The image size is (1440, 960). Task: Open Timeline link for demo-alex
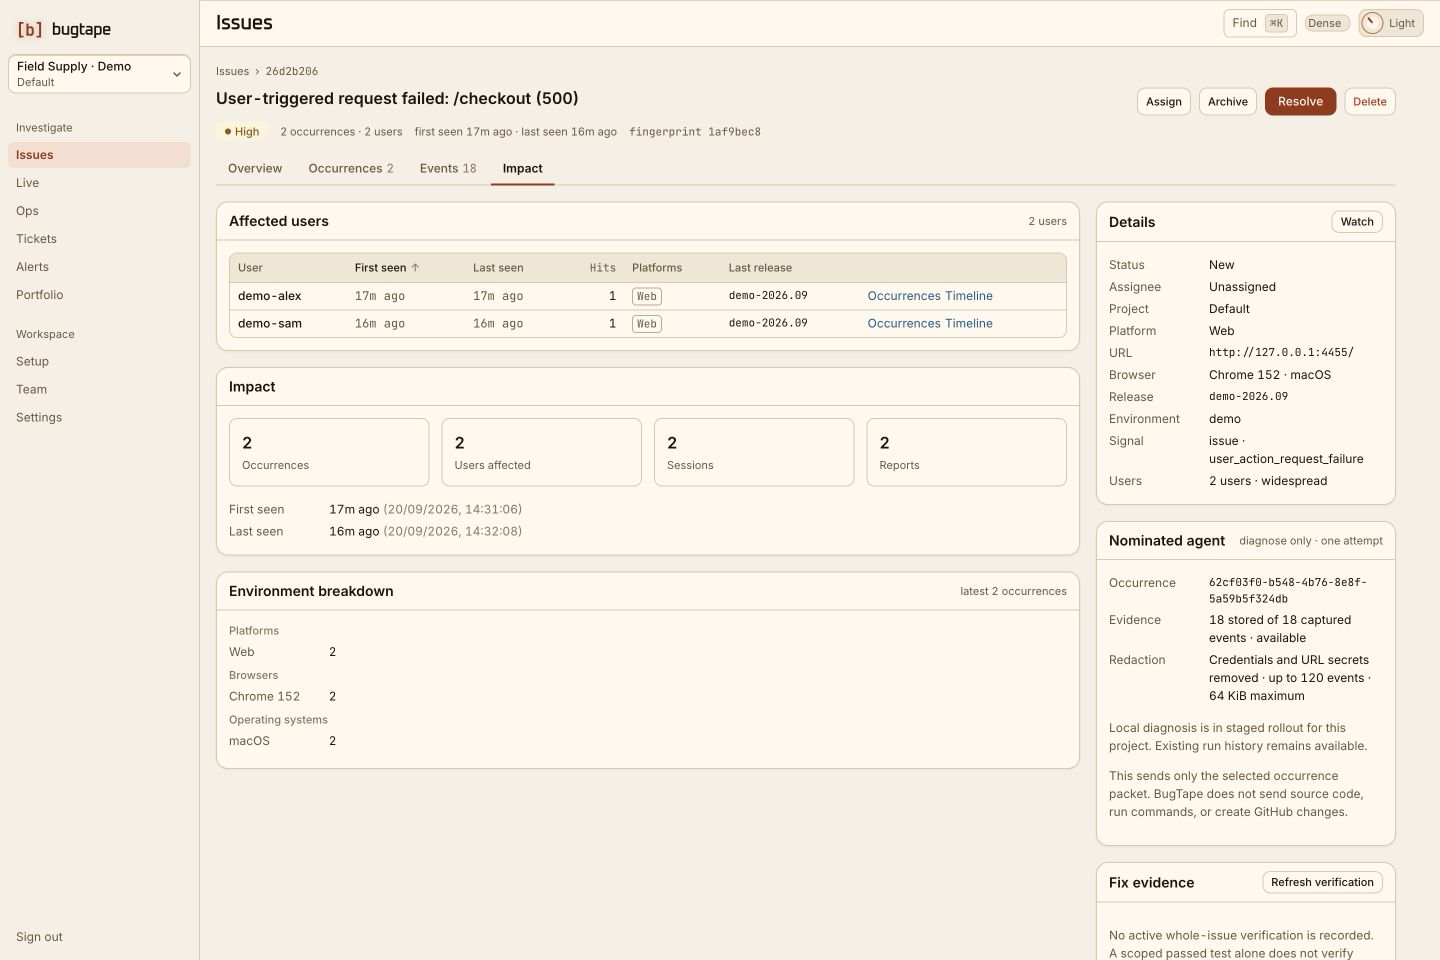tap(969, 296)
